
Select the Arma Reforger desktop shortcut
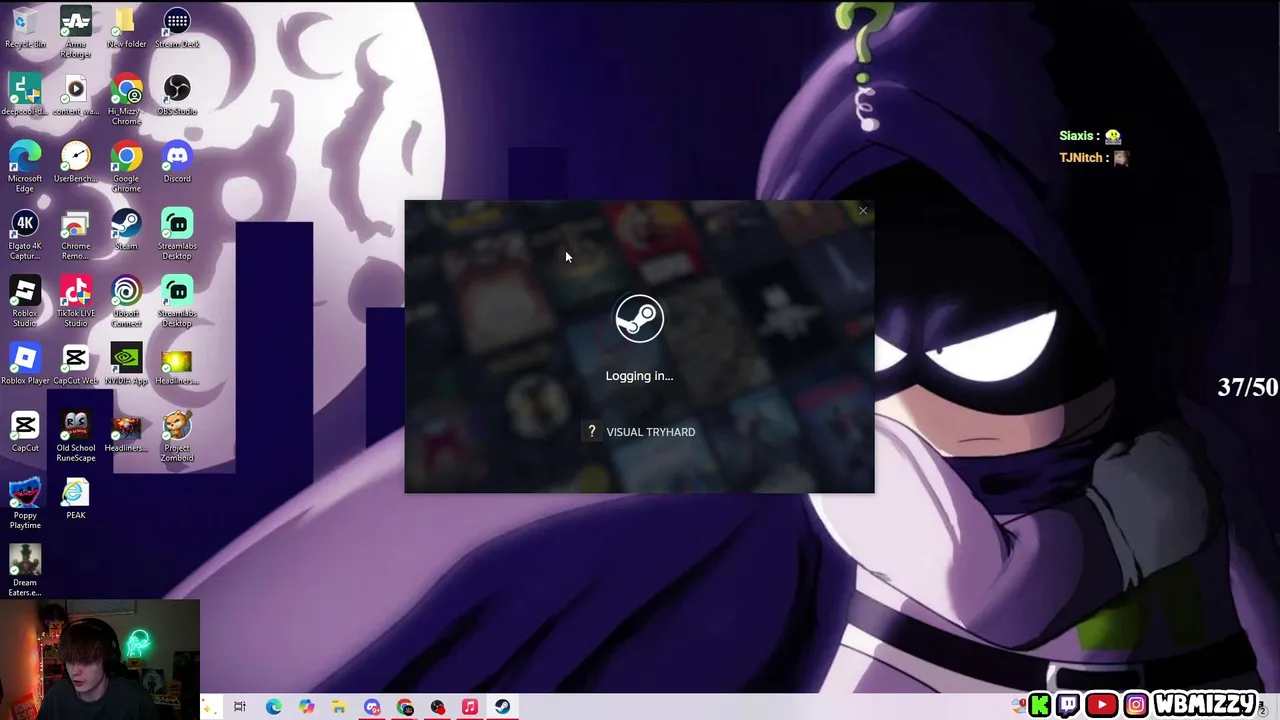76,32
